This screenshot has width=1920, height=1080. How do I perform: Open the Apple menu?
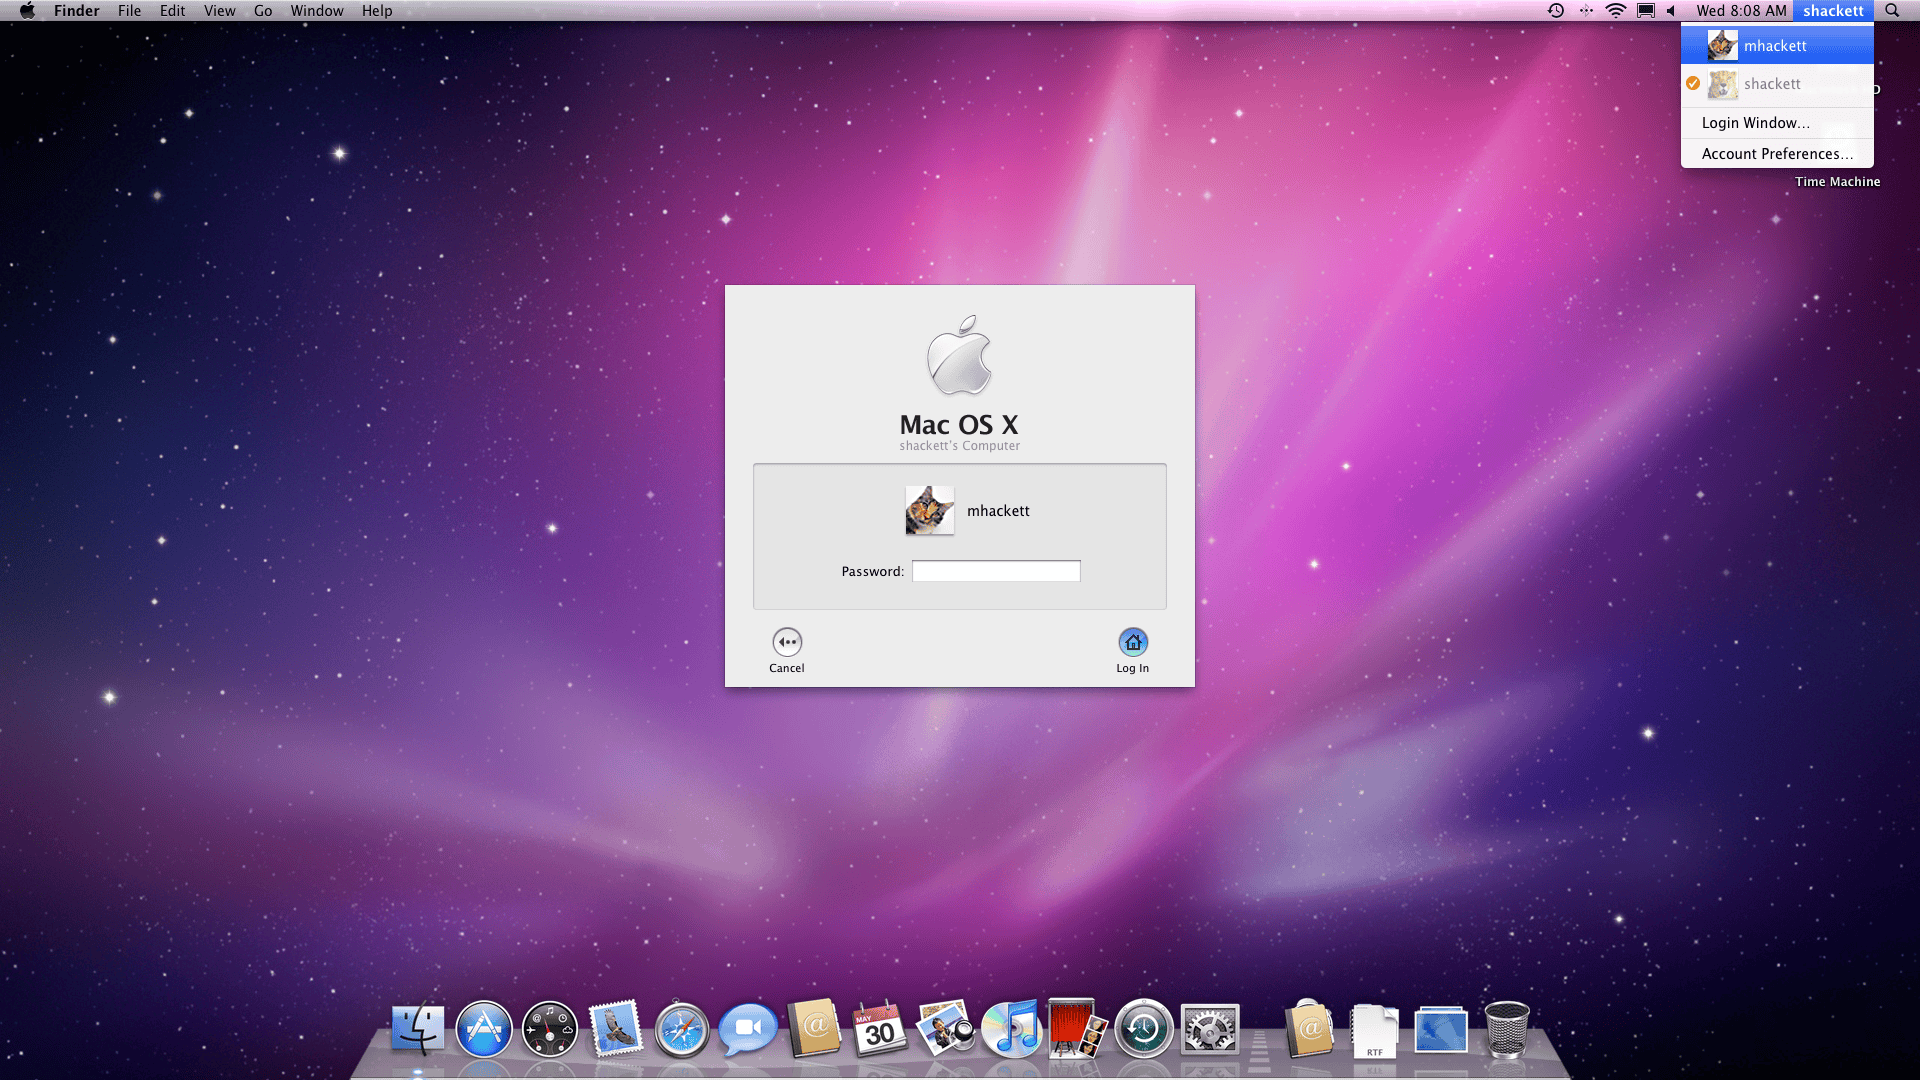click(x=27, y=11)
